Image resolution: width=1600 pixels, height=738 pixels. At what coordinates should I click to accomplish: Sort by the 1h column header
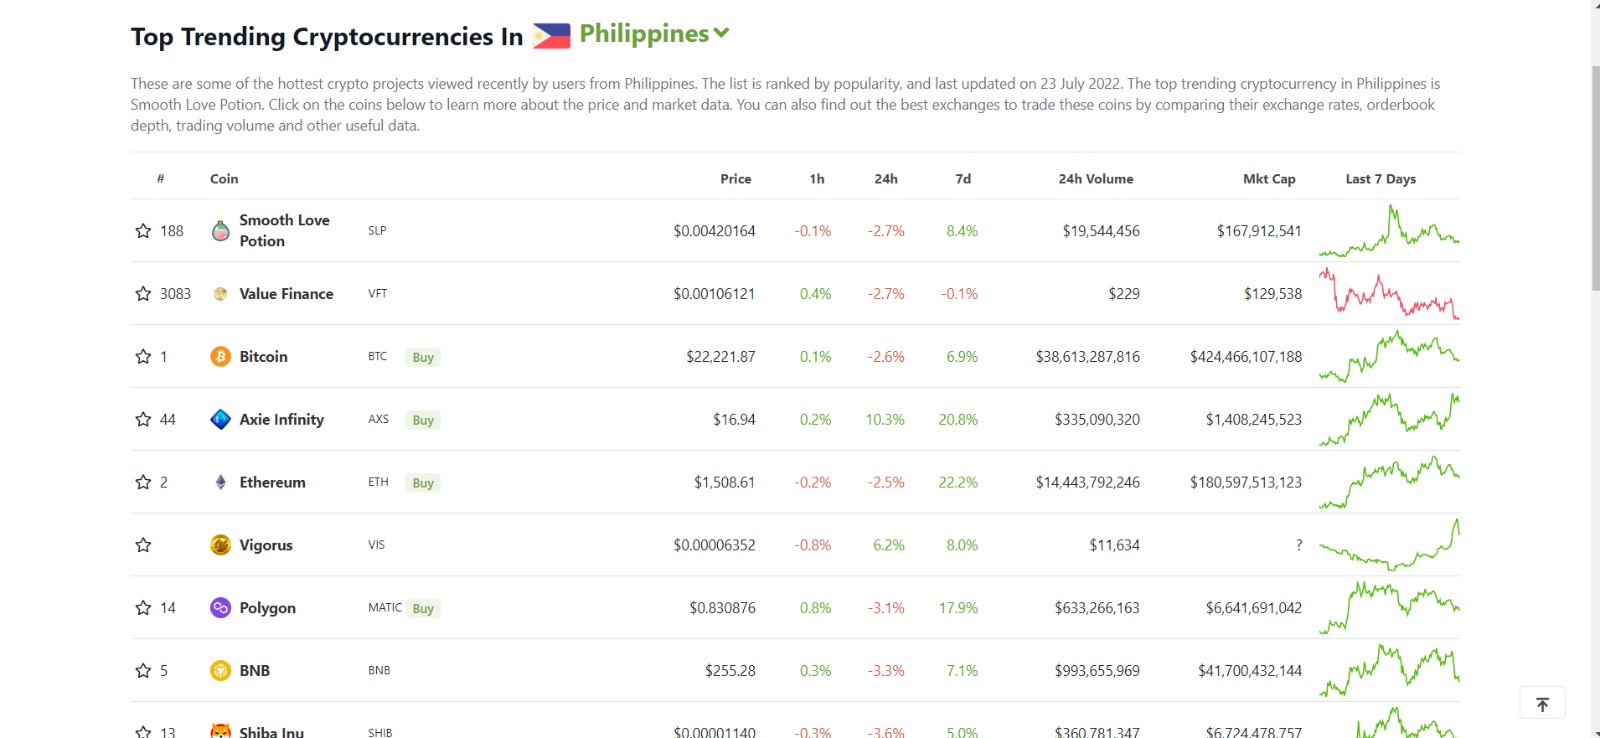(x=817, y=179)
